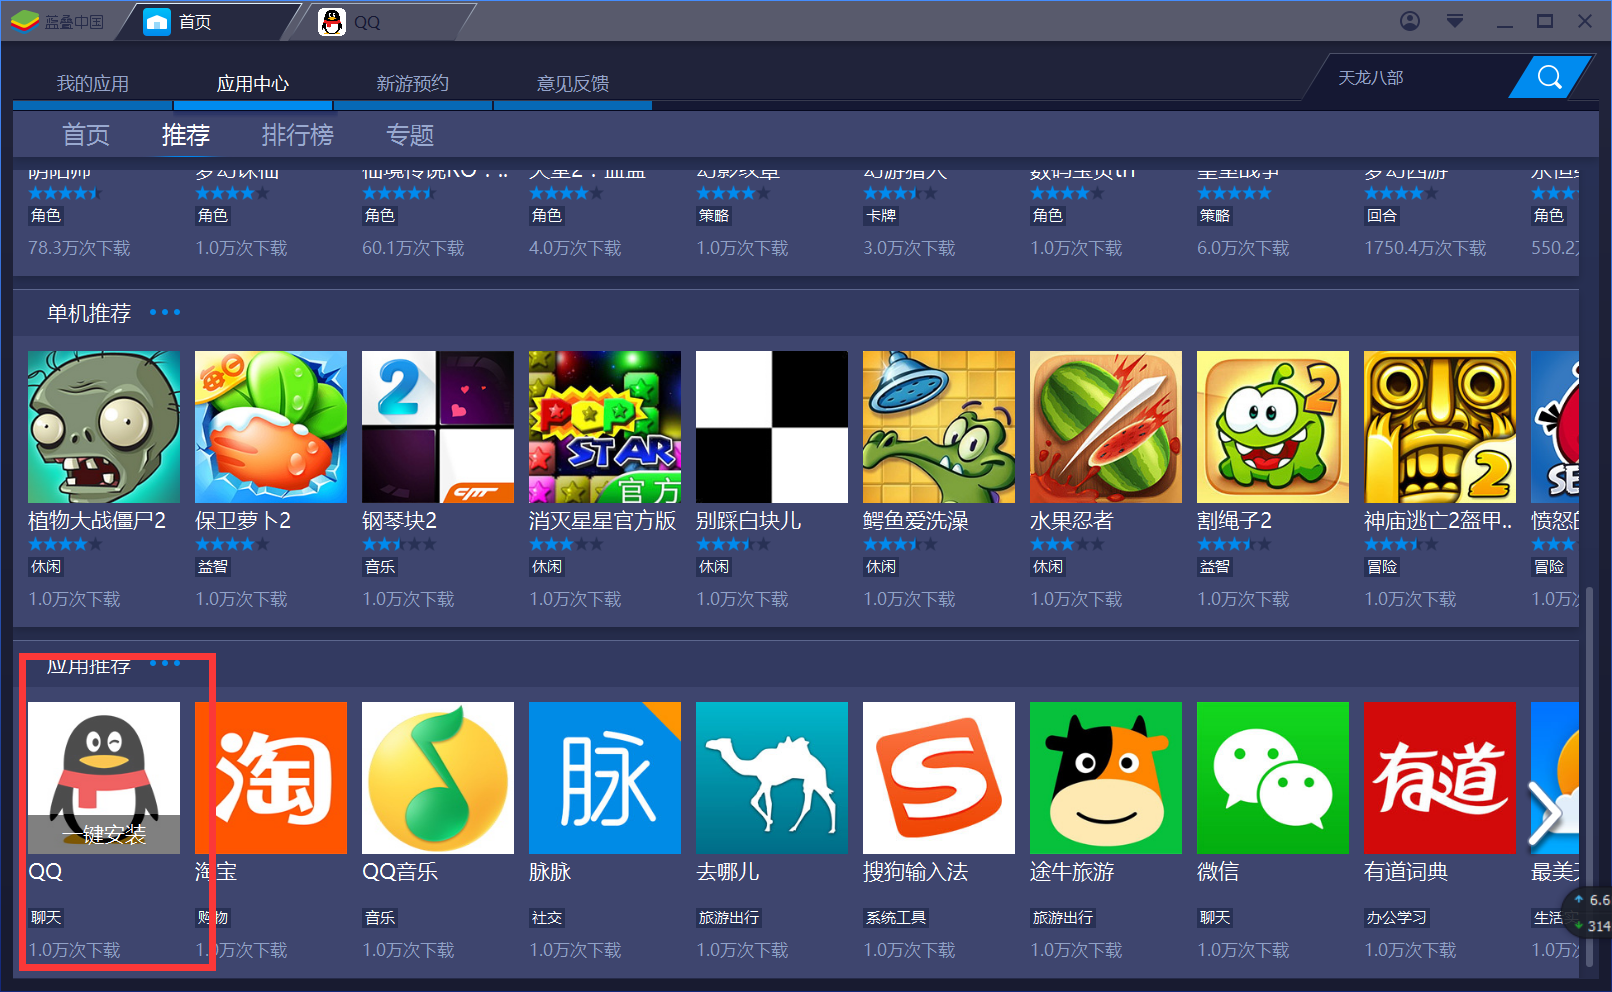The height and width of the screenshot is (992, 1612).
Task: Go to the 首页 sub-tab
Action: pyautogui.click(x=86, y=135)
